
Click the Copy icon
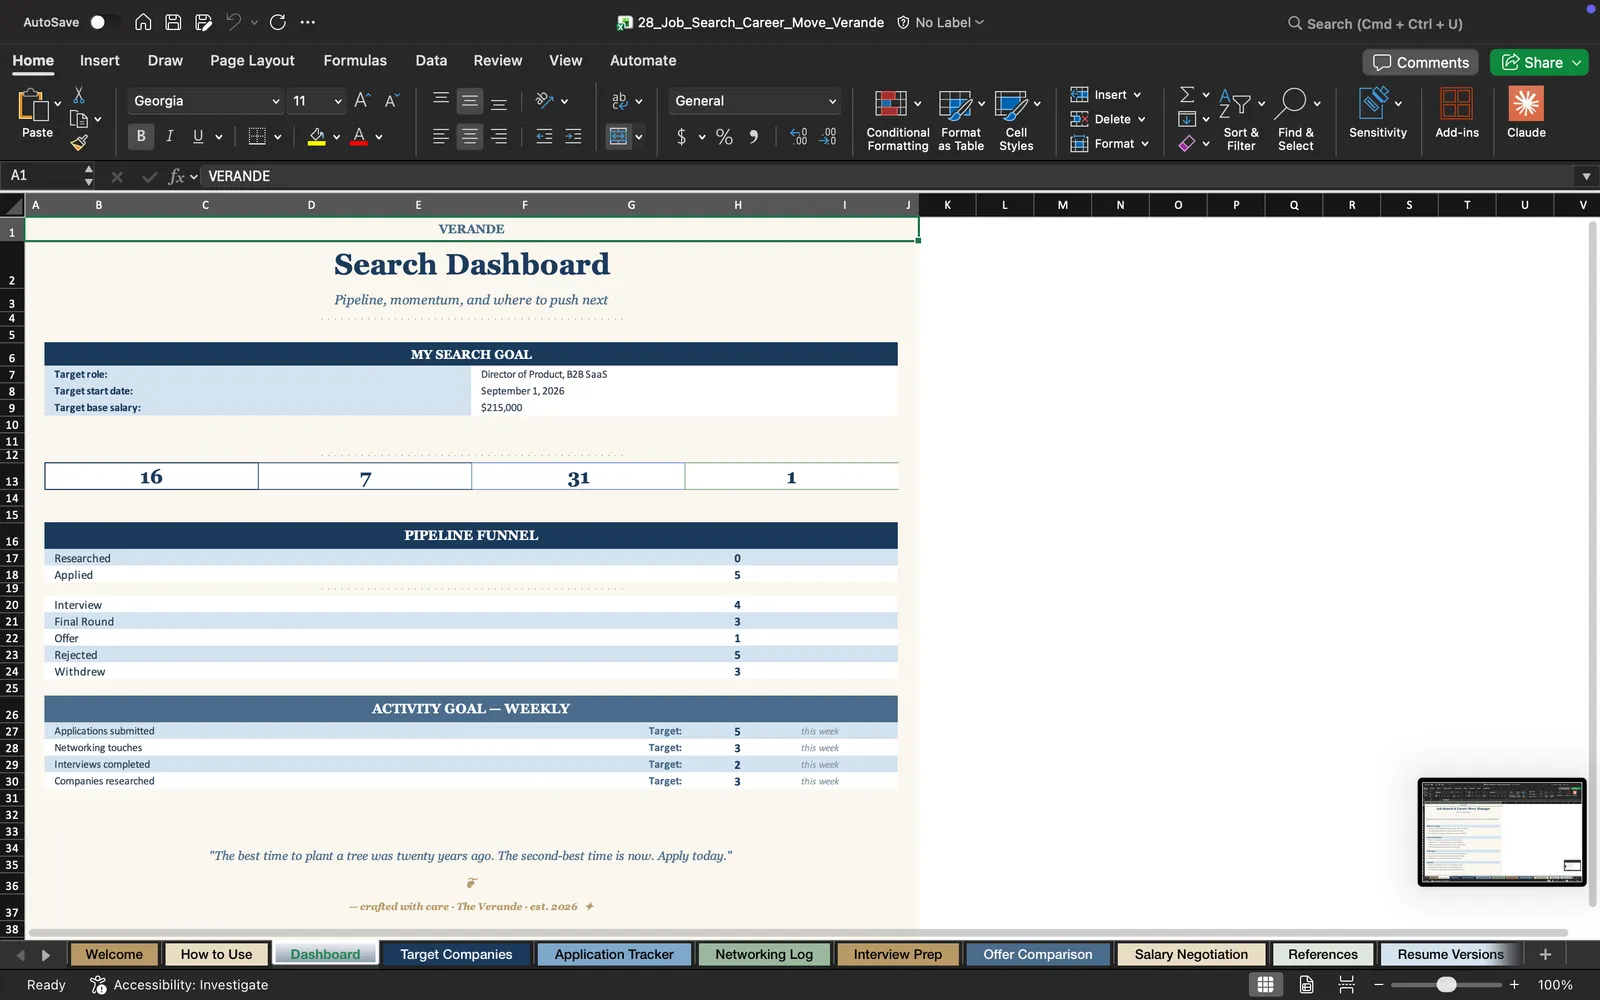click(79, 119)
